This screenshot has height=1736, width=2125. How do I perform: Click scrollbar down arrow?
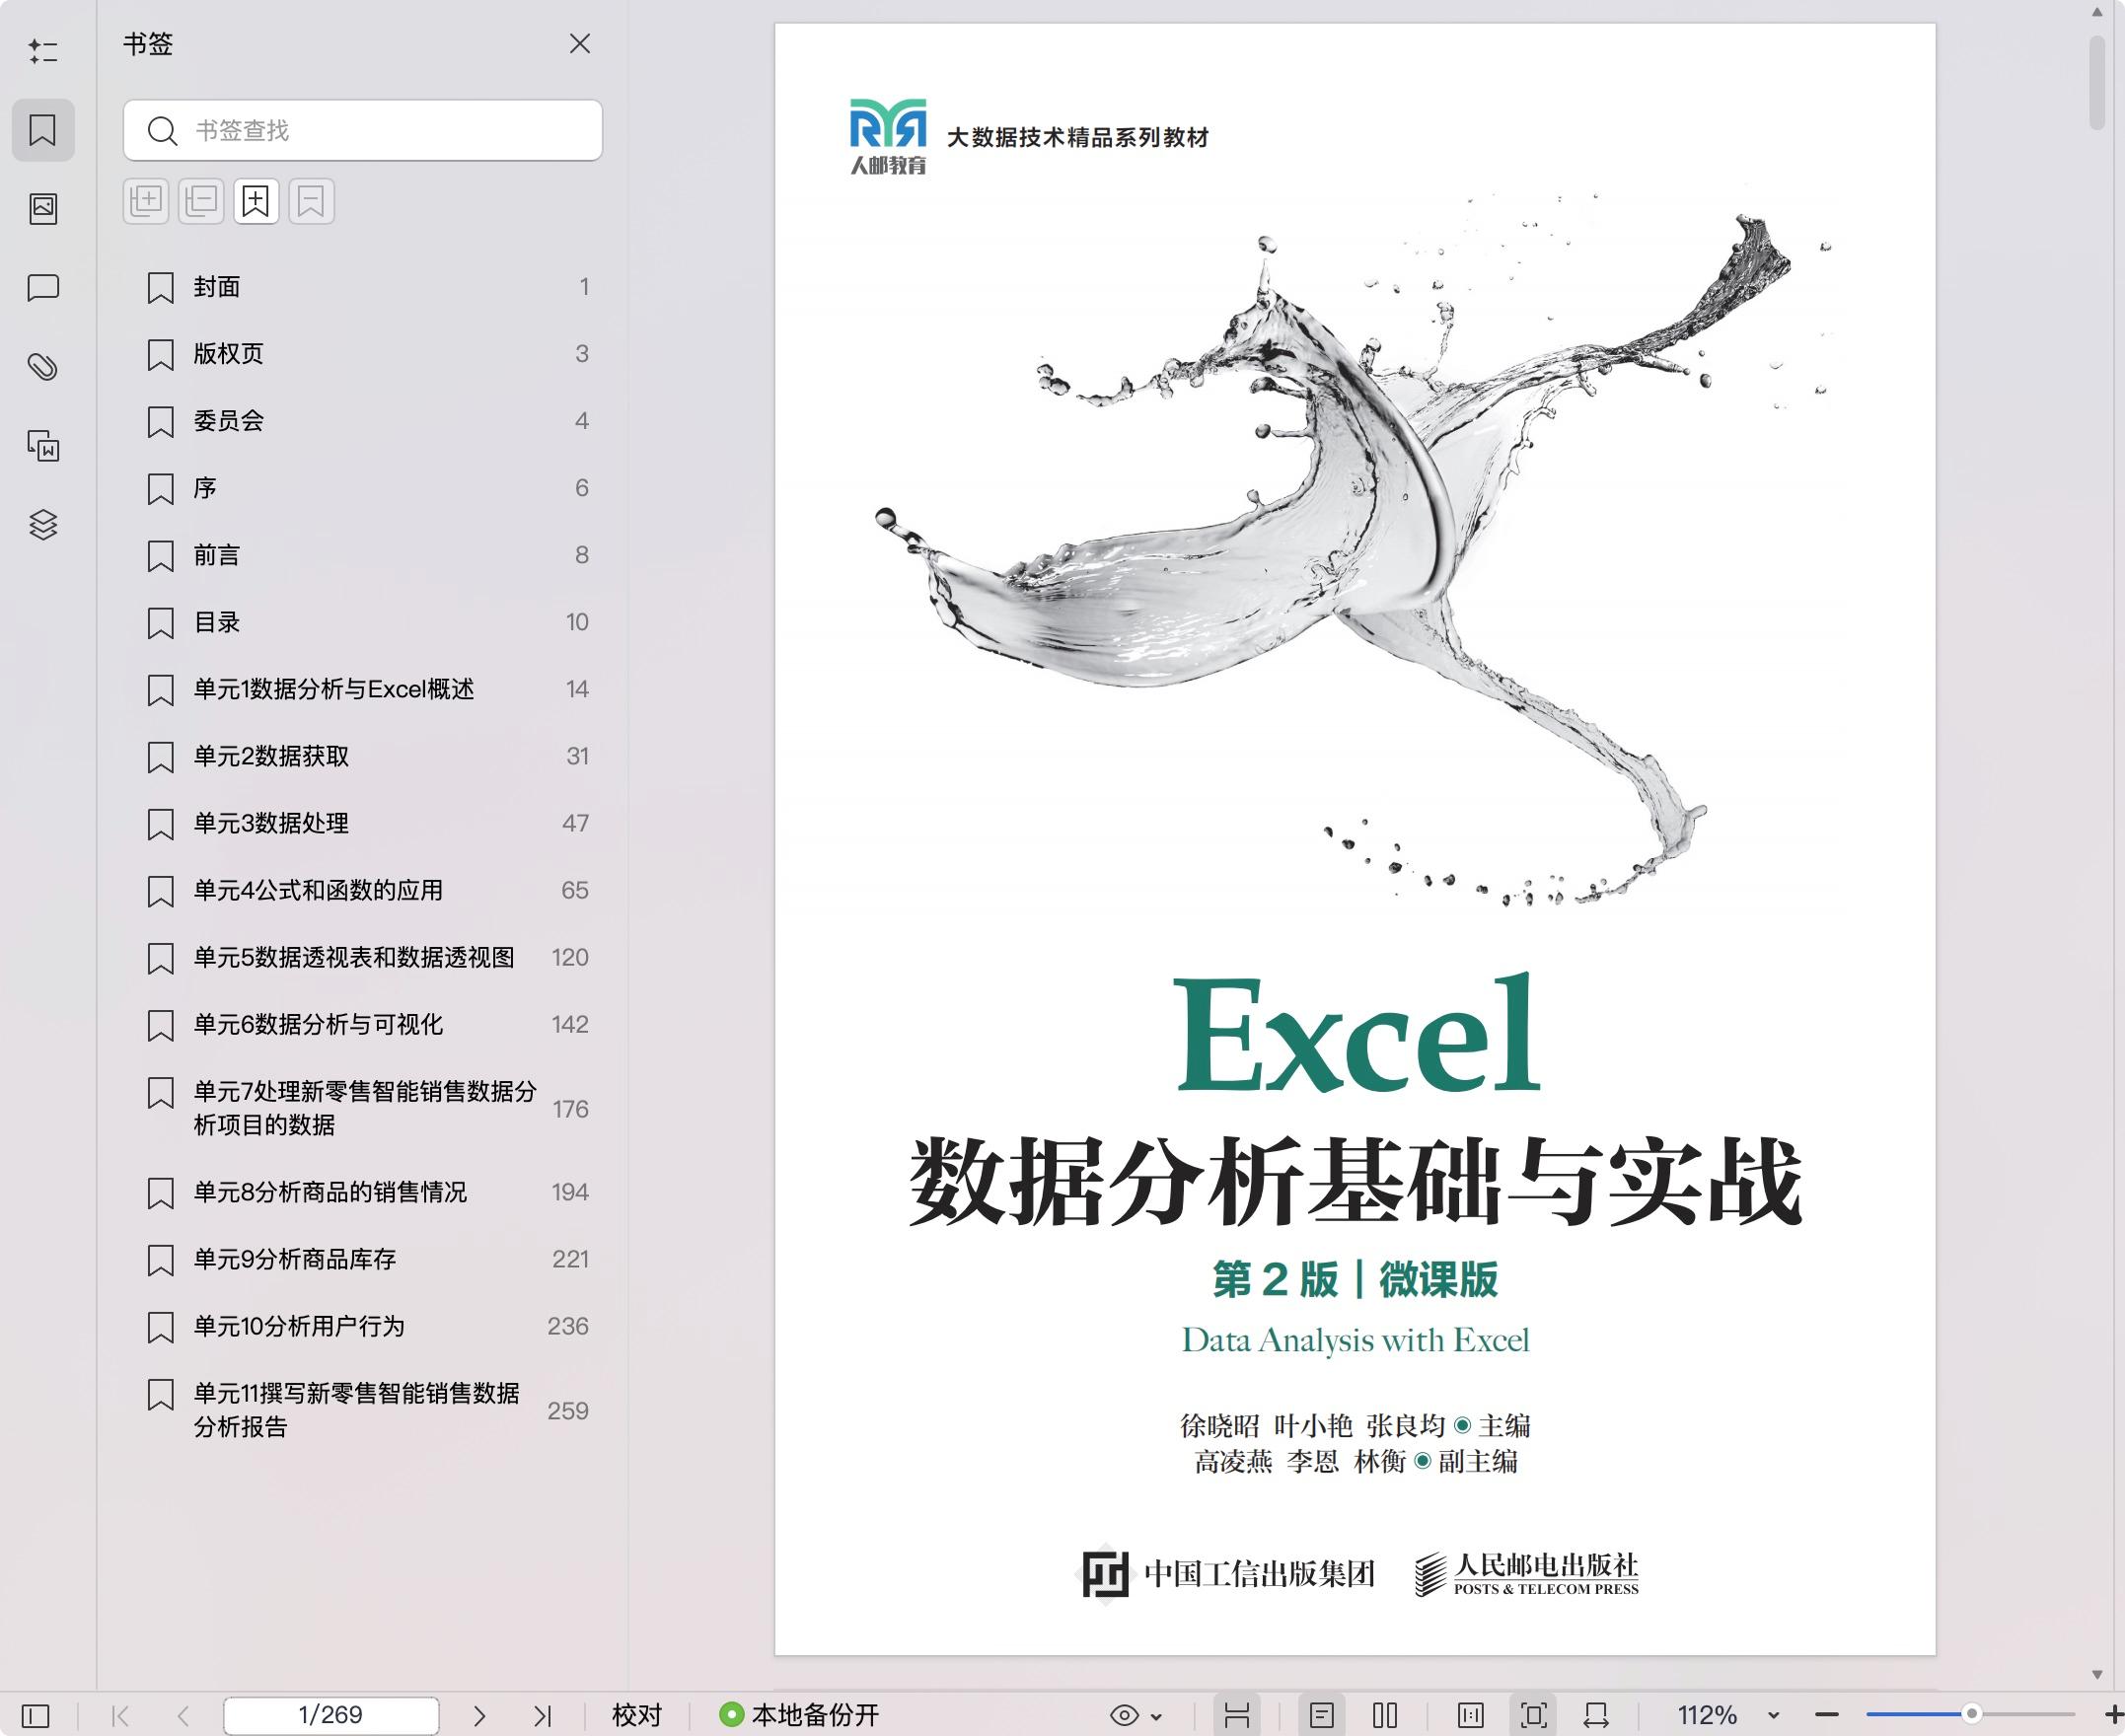click(2097, 1675)
